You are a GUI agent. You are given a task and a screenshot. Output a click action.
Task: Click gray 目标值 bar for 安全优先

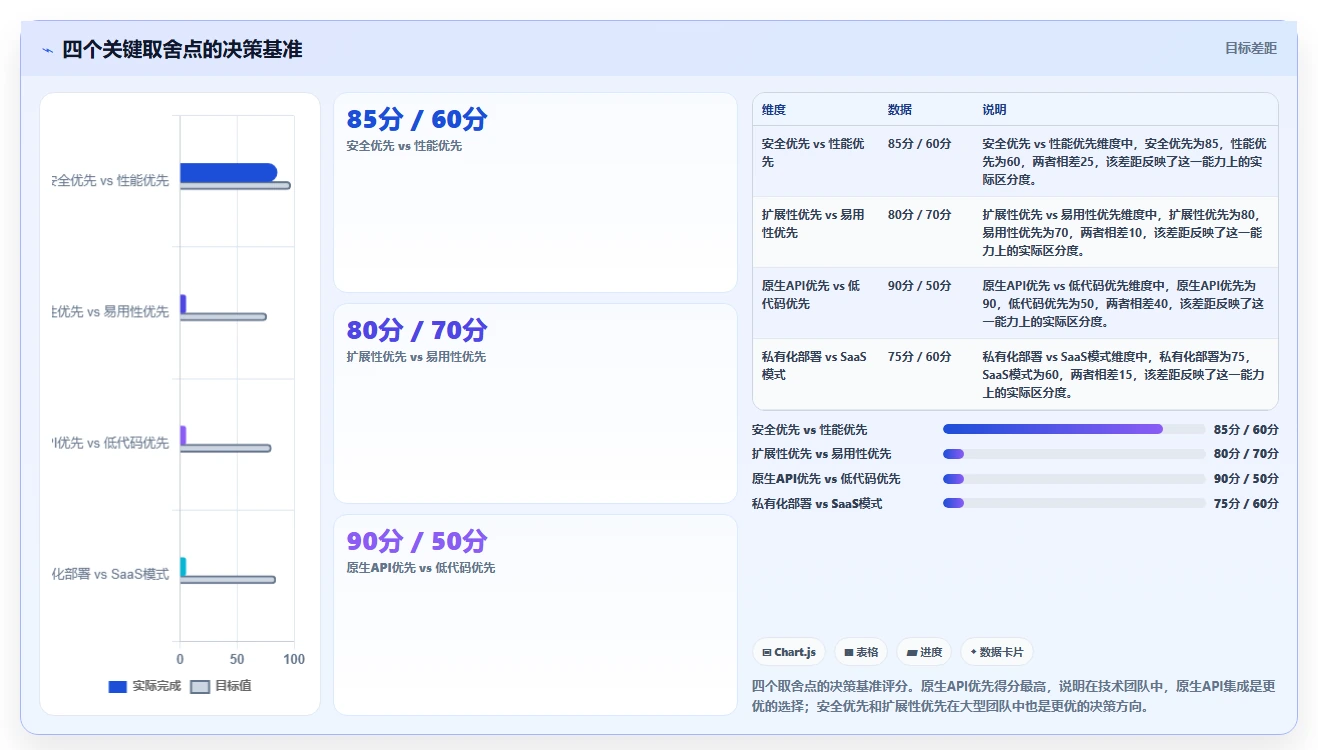coord(235,185)
